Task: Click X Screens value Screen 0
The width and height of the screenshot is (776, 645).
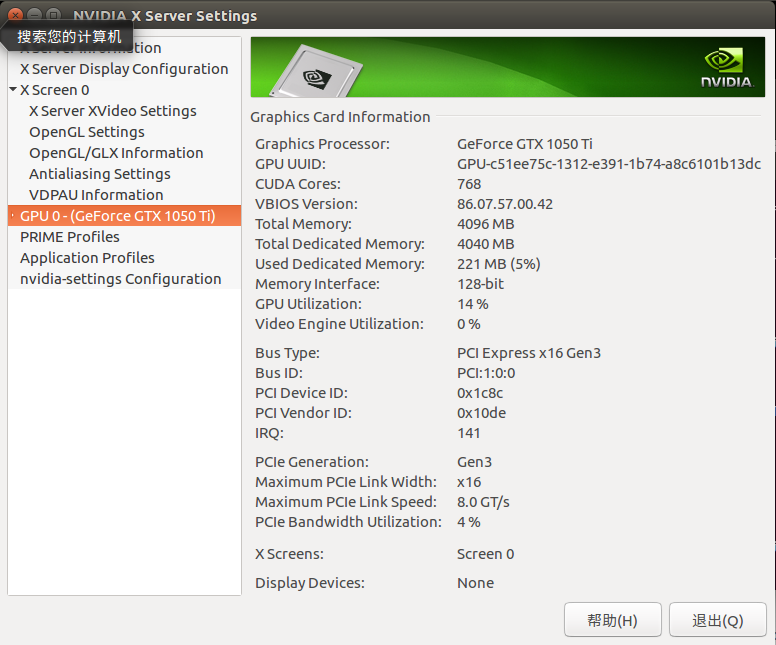Action: click(485, 554)
